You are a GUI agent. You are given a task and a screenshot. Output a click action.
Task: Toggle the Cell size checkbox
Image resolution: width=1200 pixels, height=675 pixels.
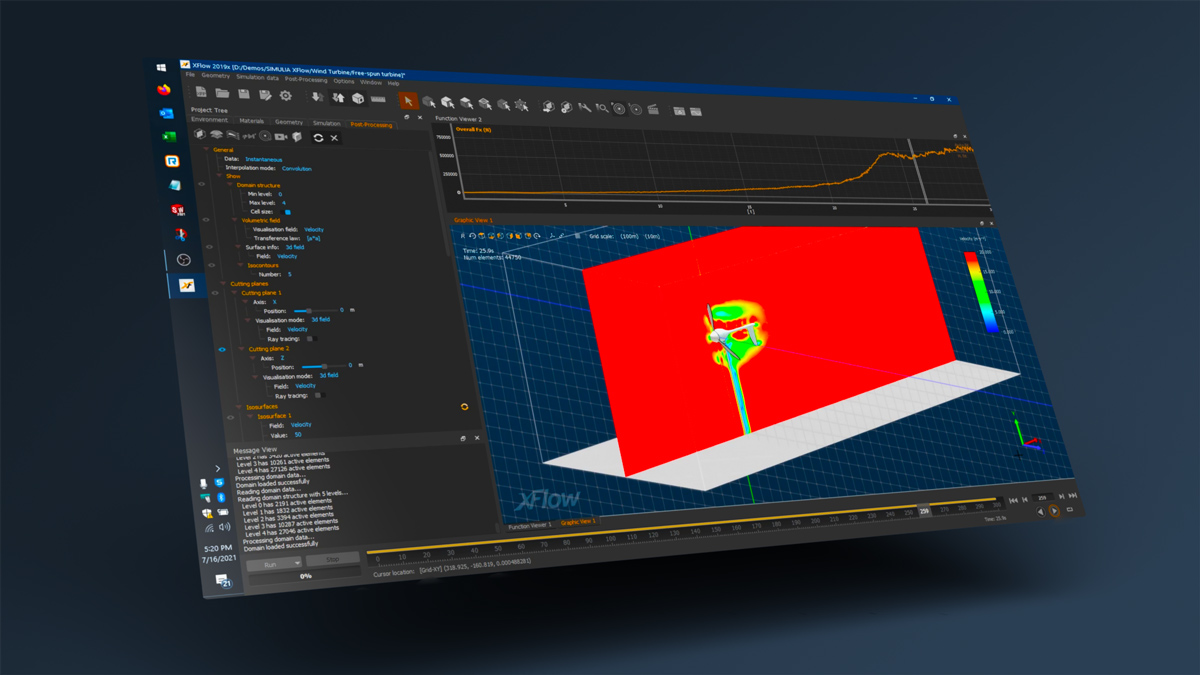coord(286,212)
